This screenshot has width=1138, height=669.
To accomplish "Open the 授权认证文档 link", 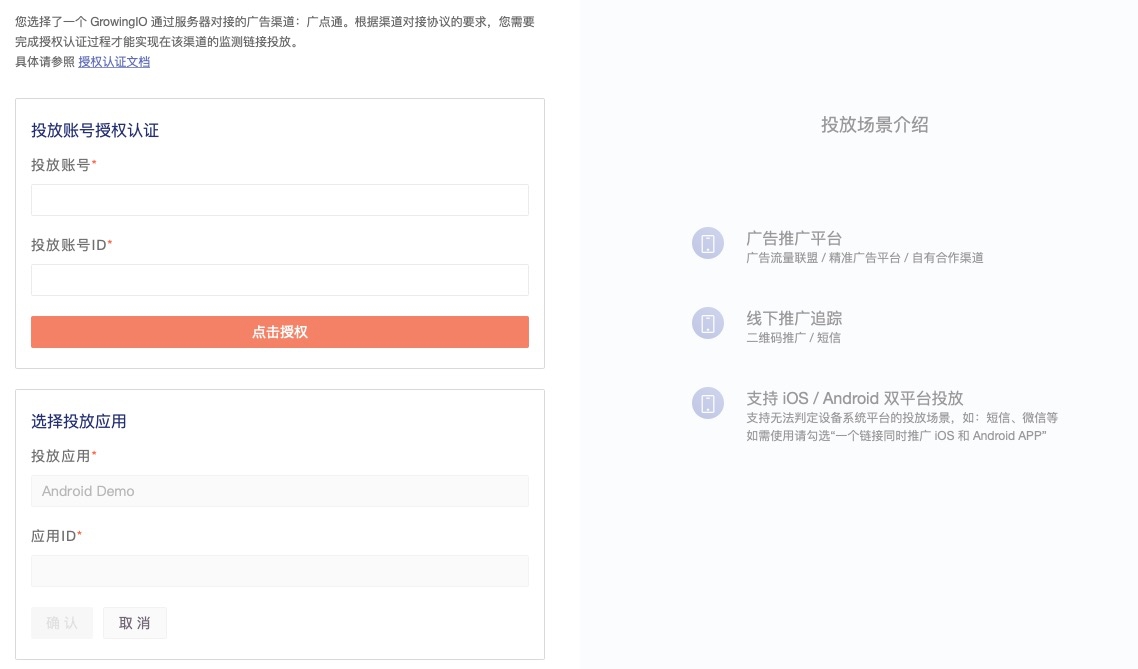I will pyautogui.click(x=114, y=62).
